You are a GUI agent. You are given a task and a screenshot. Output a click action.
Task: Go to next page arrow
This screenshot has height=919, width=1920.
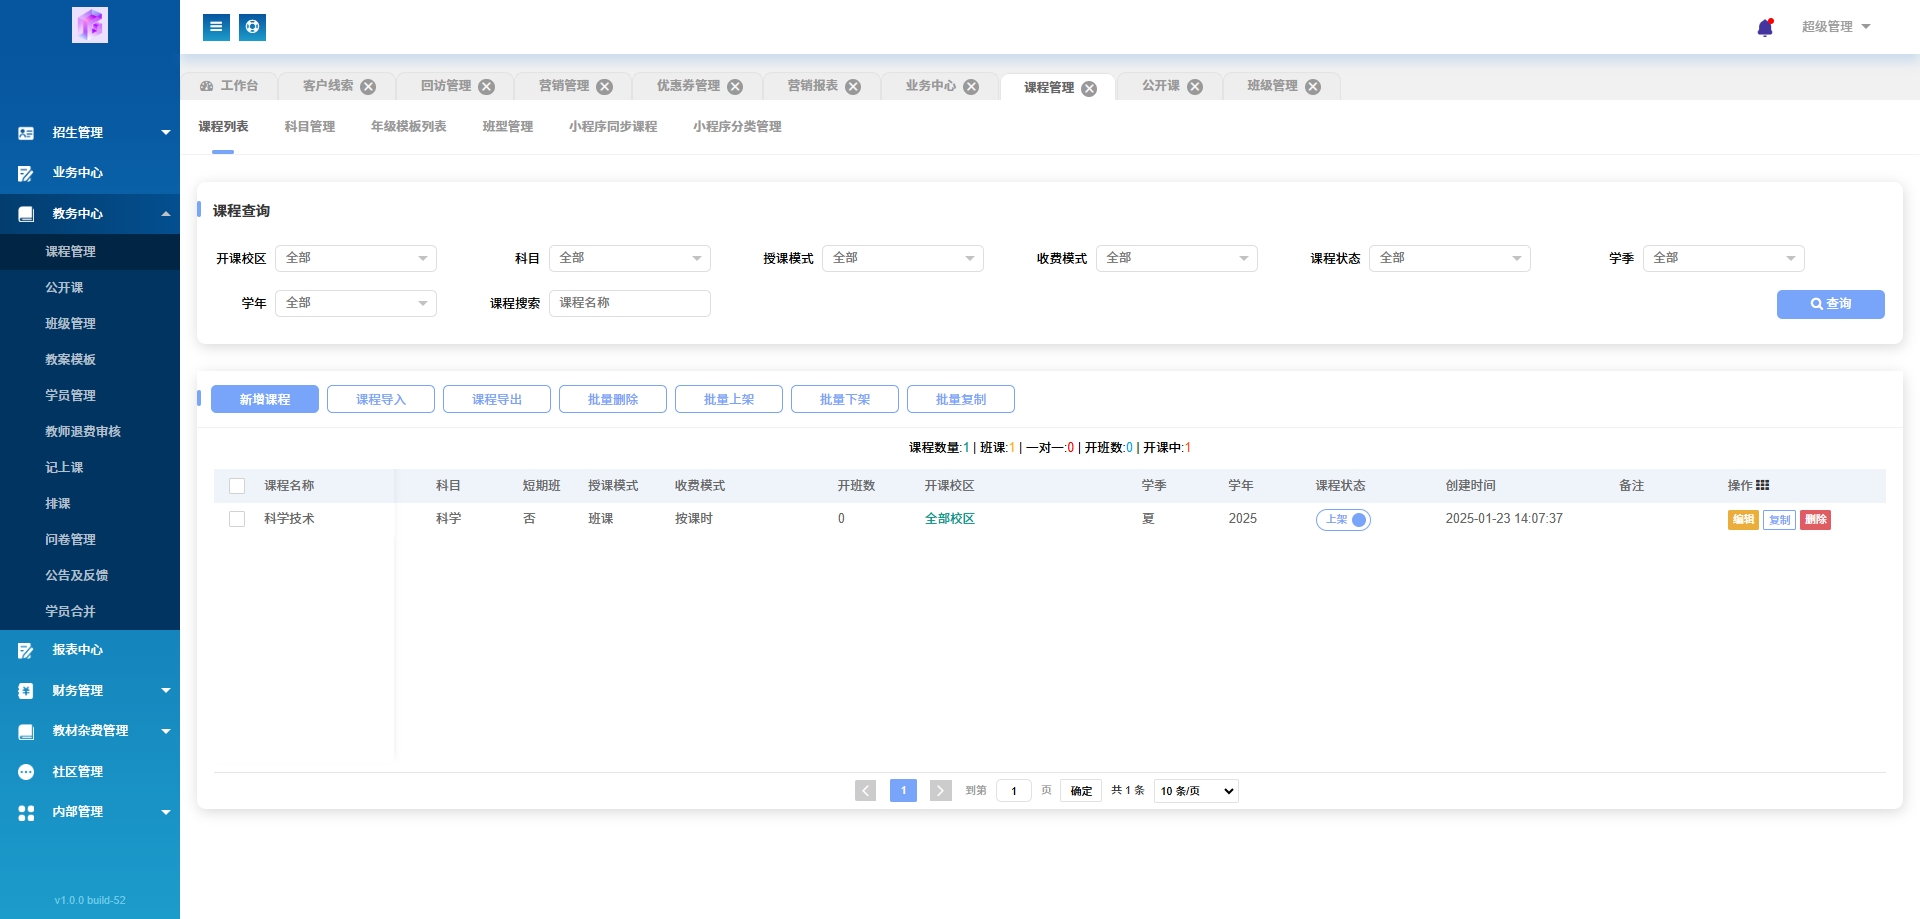tap(941, 791)
